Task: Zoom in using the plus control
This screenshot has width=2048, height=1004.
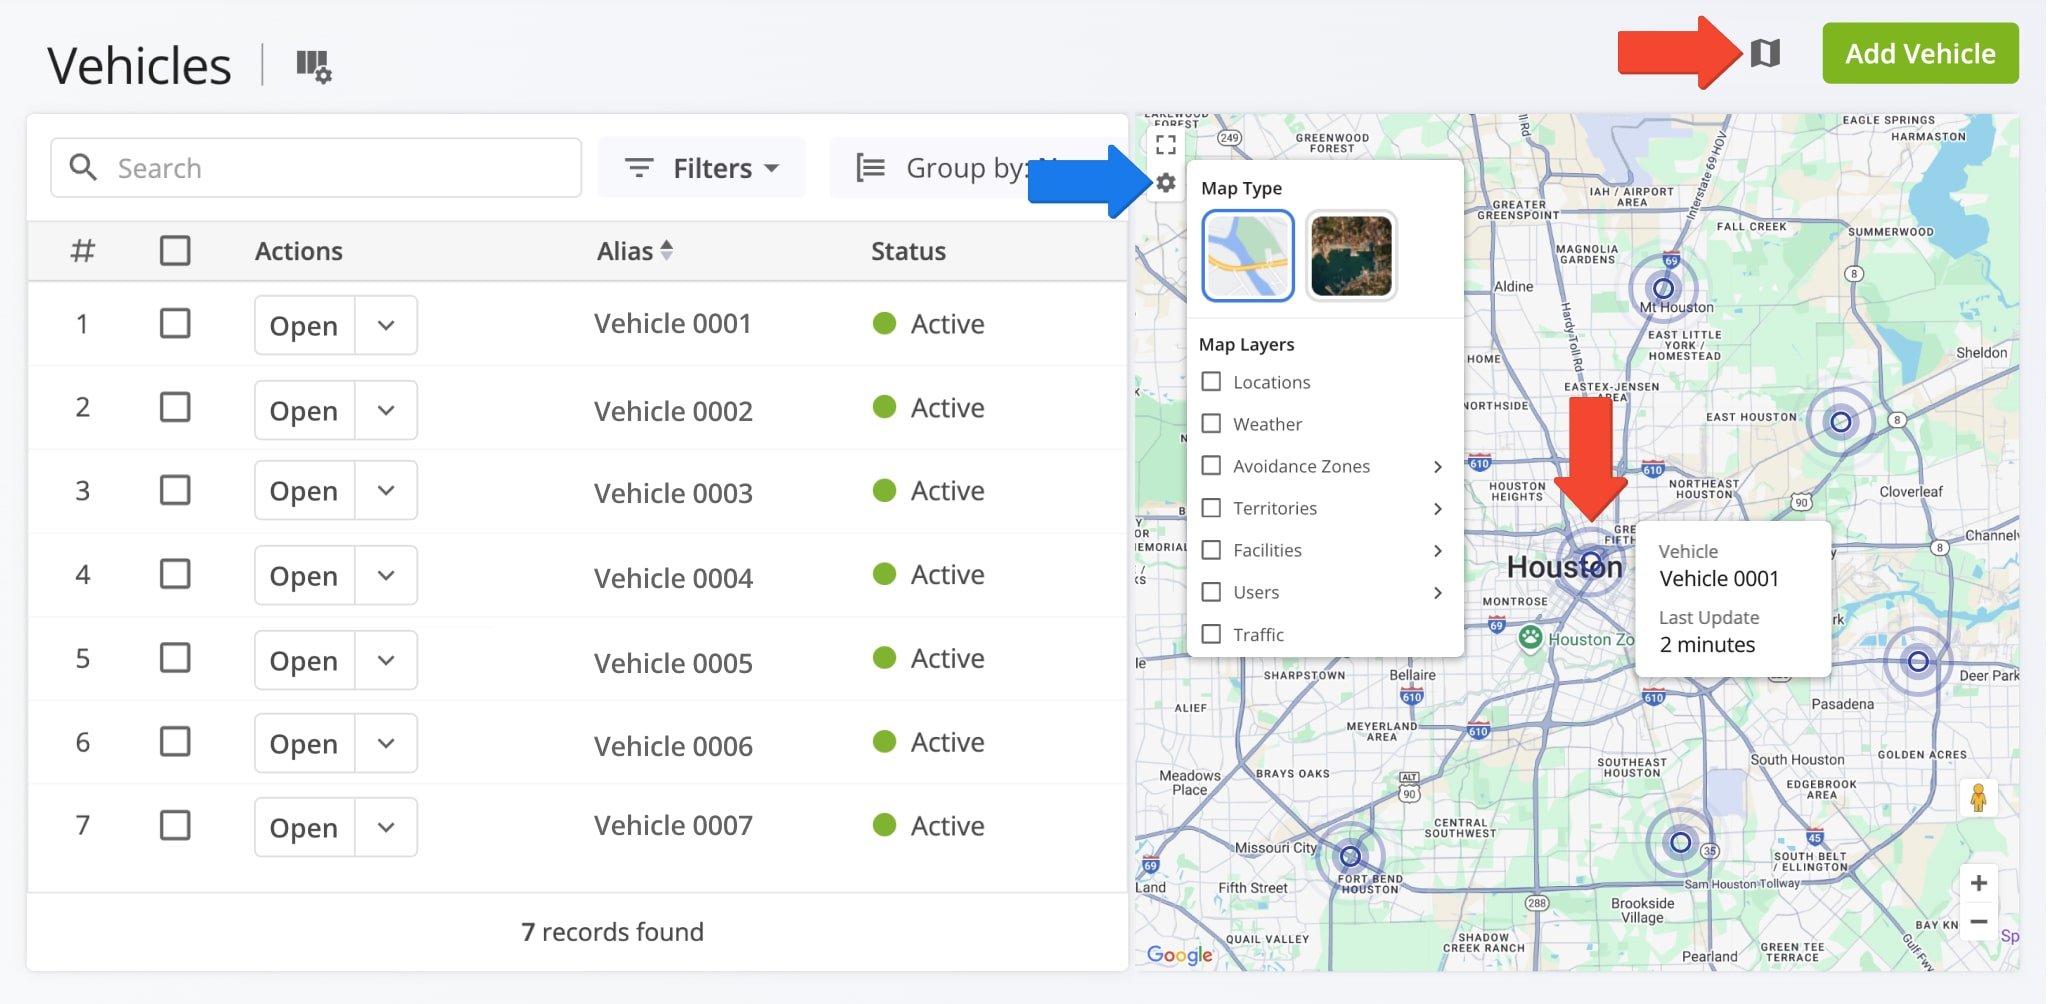Action: pos(1979,881)
